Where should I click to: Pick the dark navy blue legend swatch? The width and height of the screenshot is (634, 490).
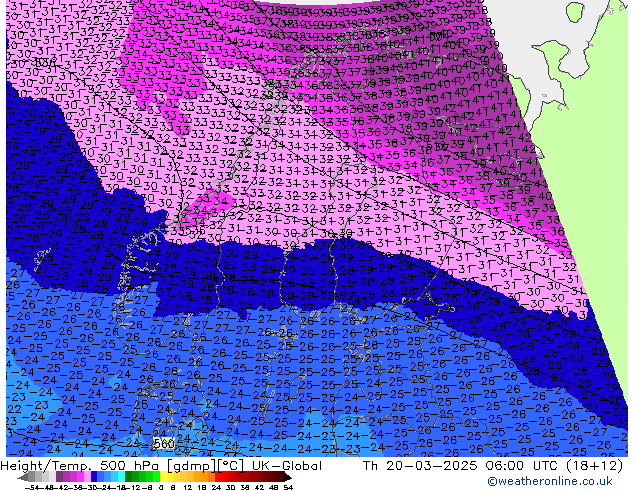(x=94, y=478)
